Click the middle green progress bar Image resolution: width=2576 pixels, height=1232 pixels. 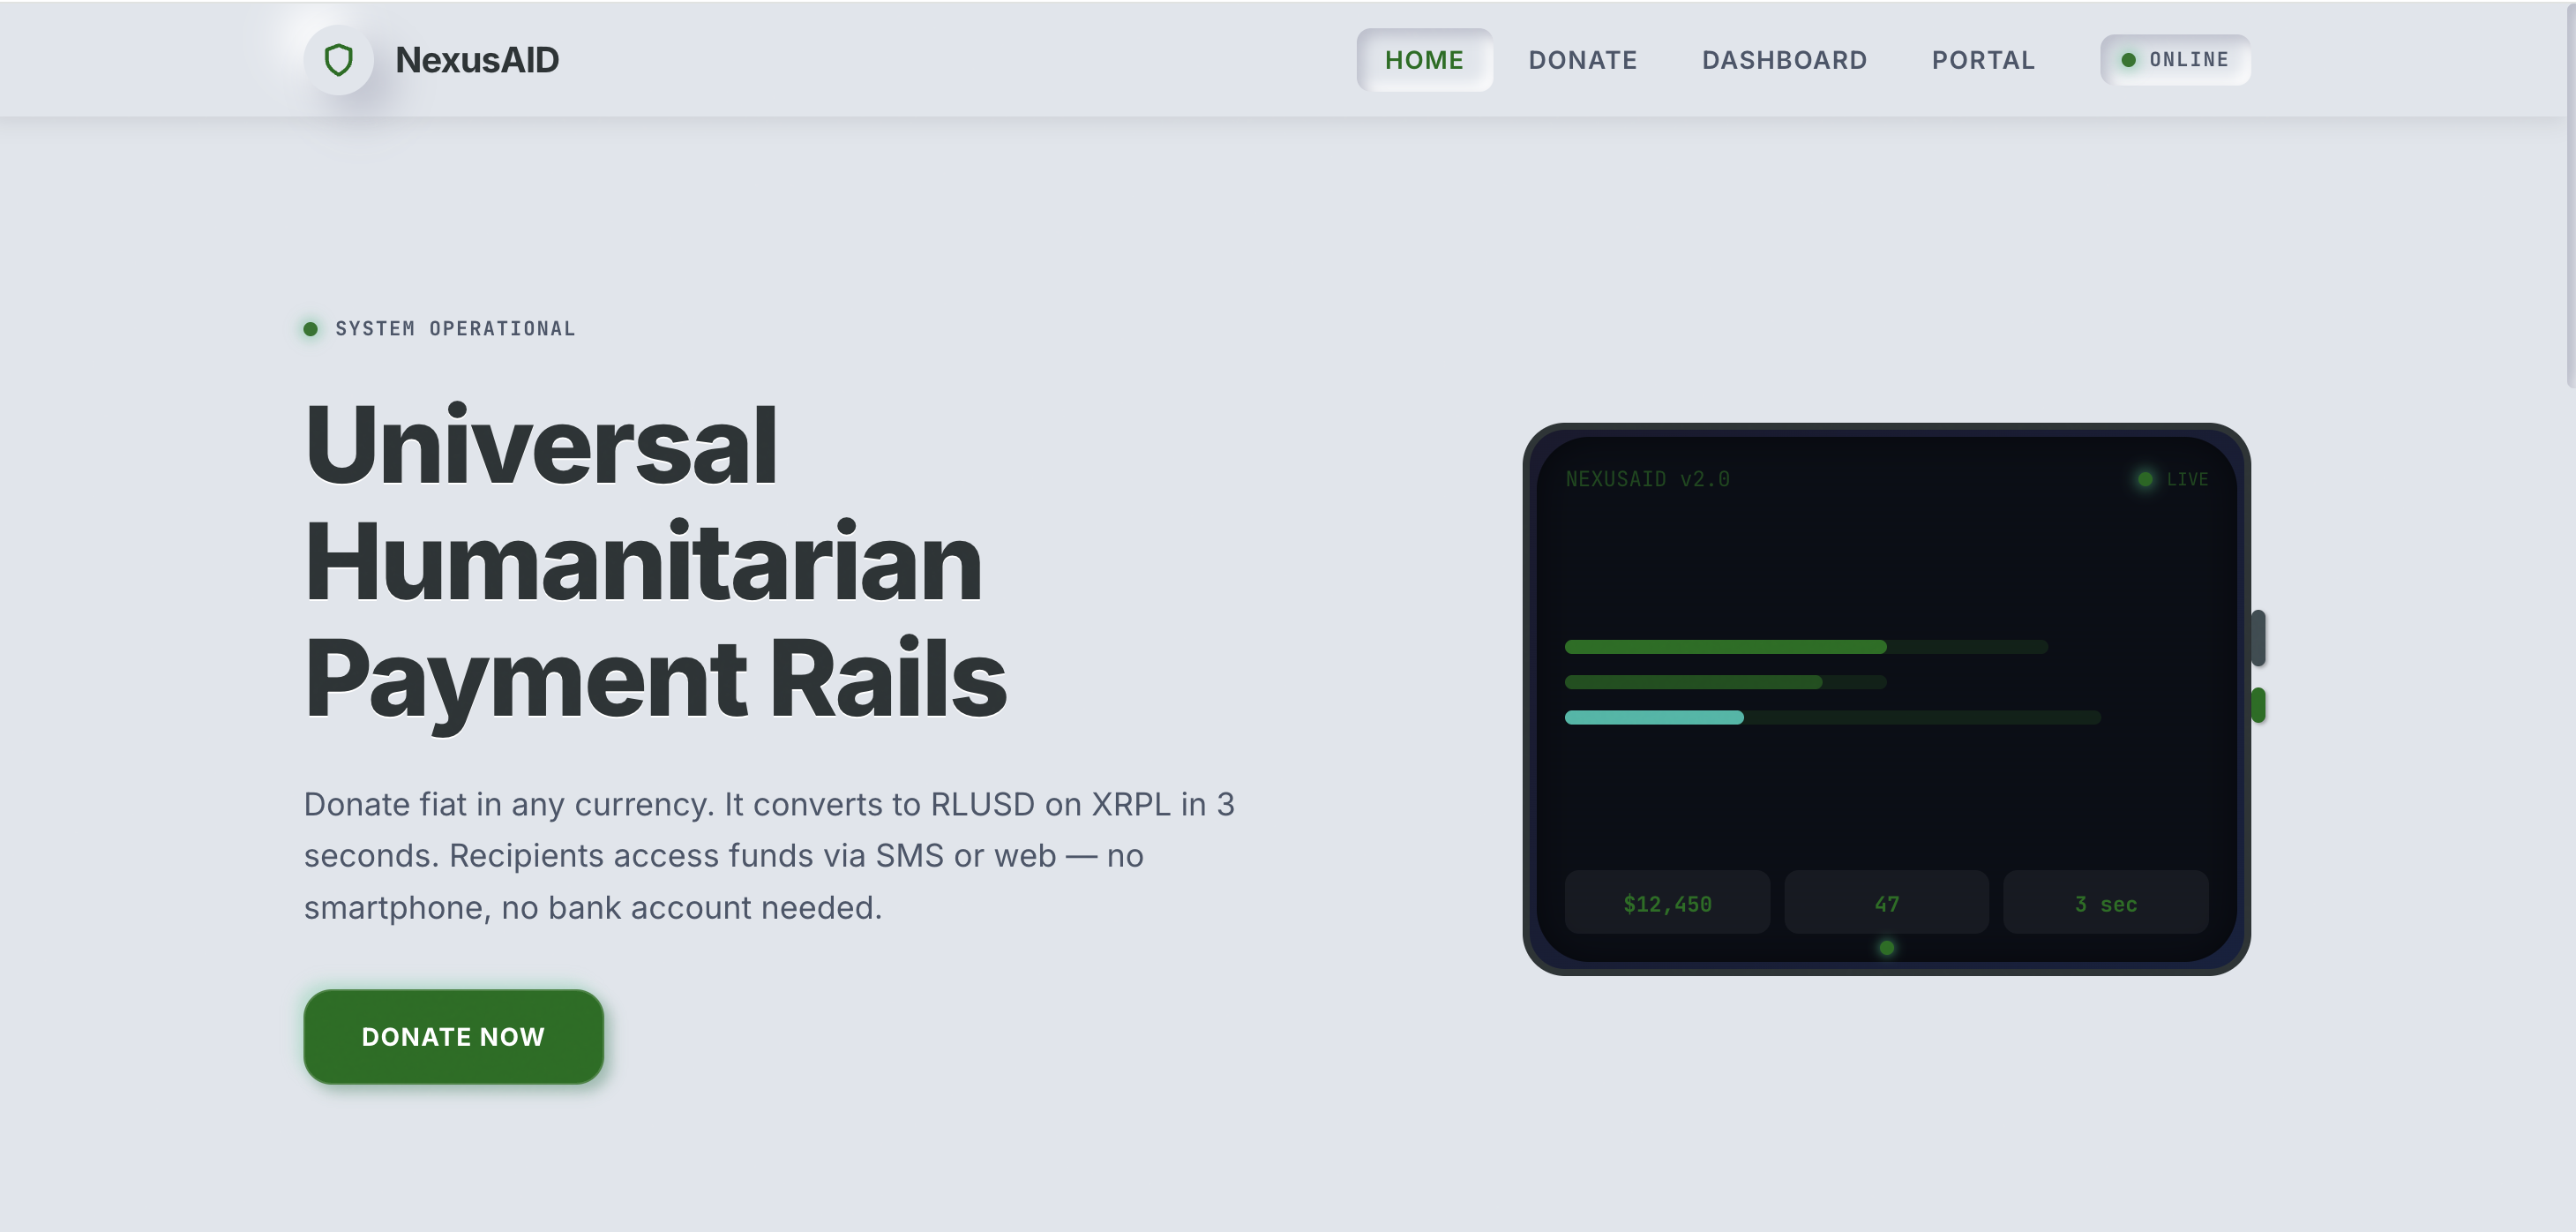1693,682
